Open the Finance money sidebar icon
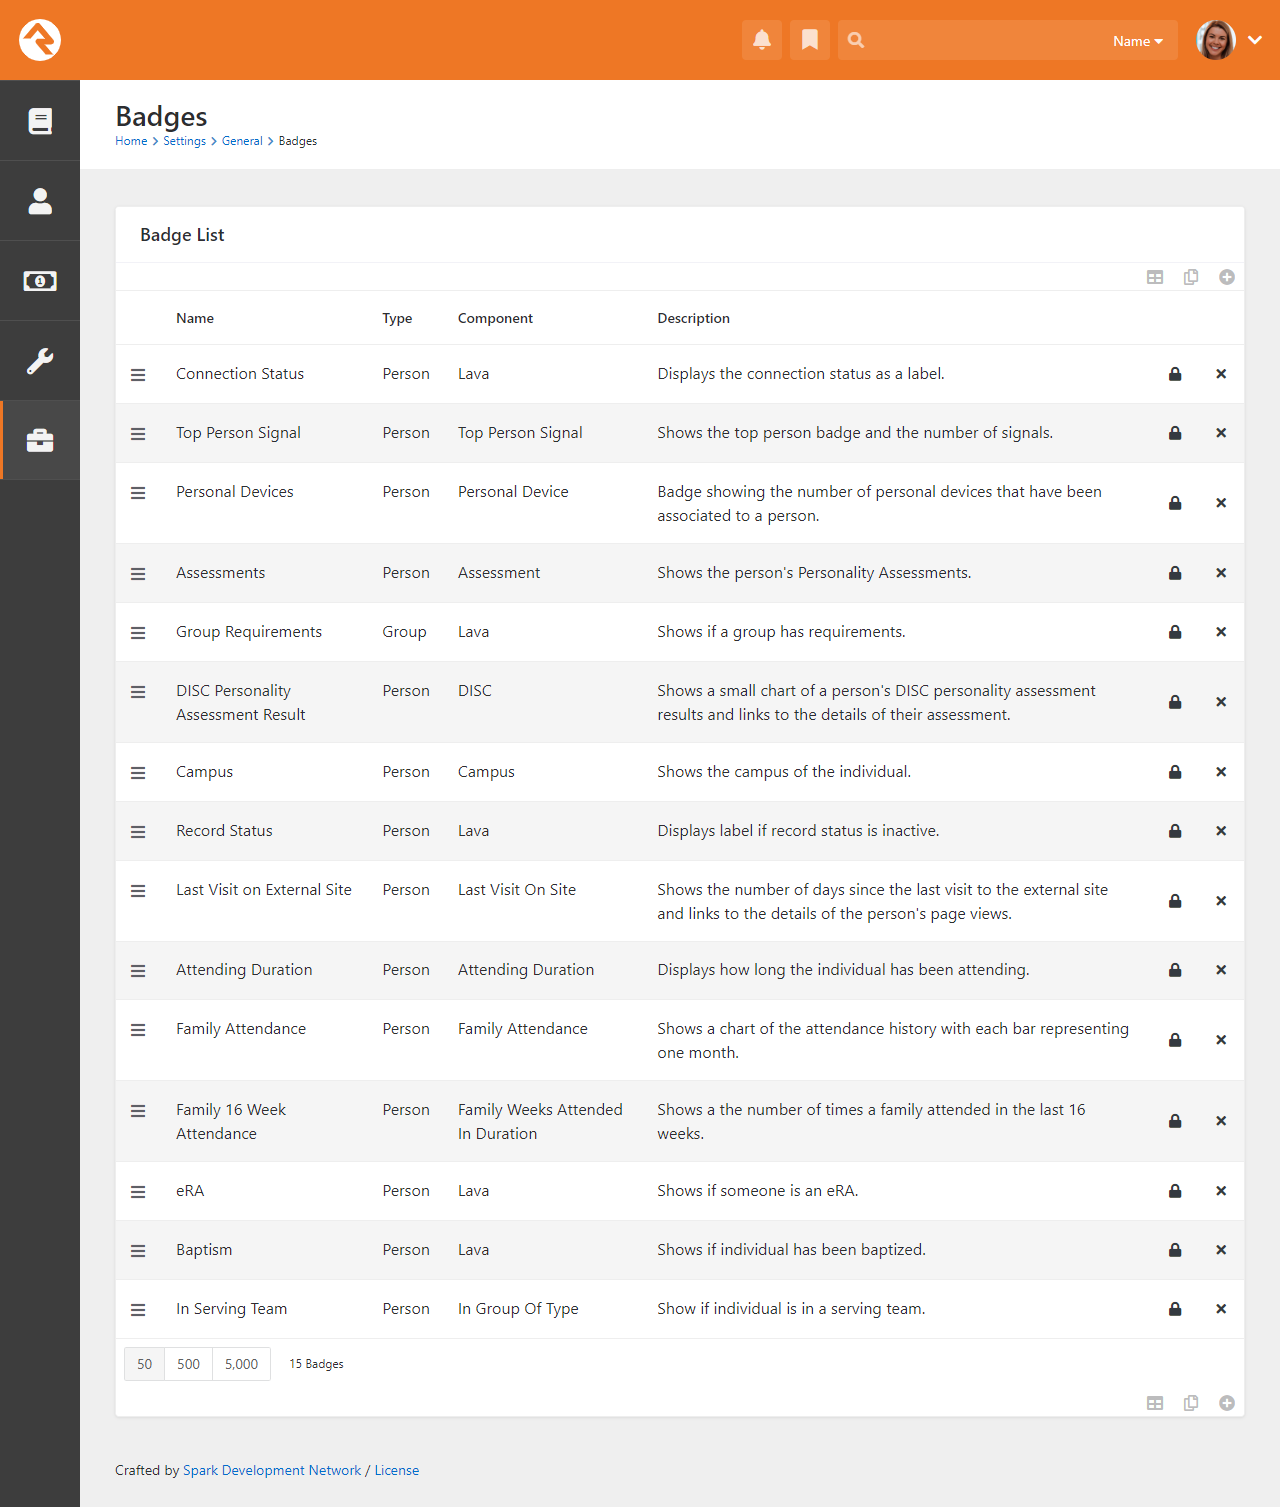Image resolution: width=1280 pixels, height=1508 pixels. click(40, 281)
